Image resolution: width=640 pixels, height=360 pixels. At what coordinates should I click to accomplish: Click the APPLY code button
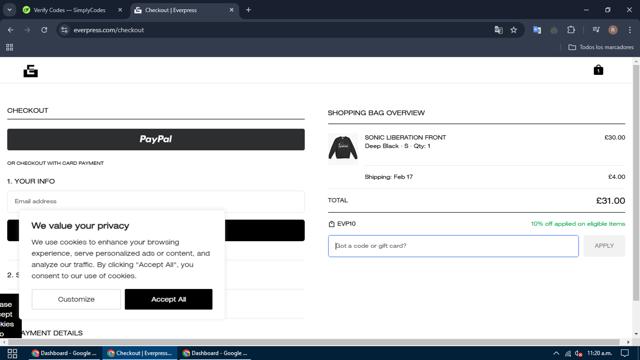(604, 246)
